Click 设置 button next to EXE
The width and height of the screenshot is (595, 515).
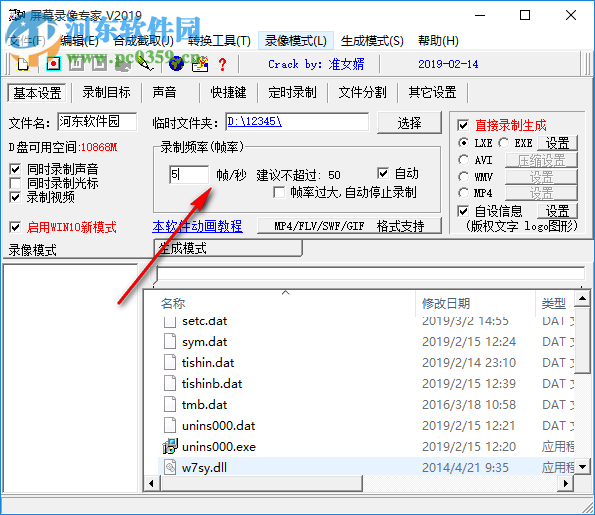click(x=557, y=143)
